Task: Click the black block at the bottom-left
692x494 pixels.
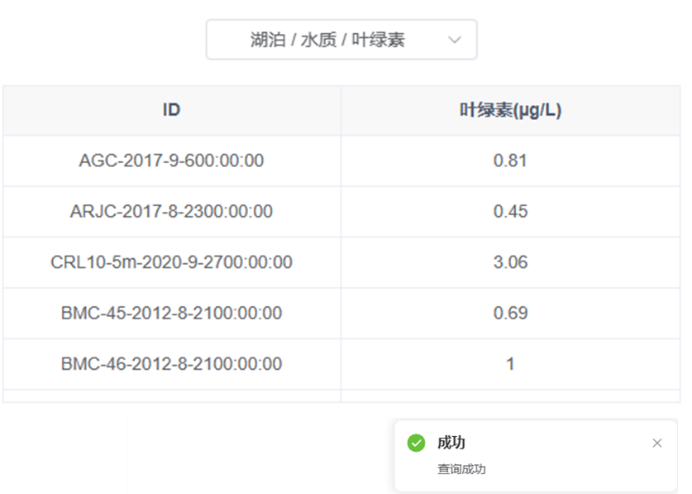Action: [63, 451]
